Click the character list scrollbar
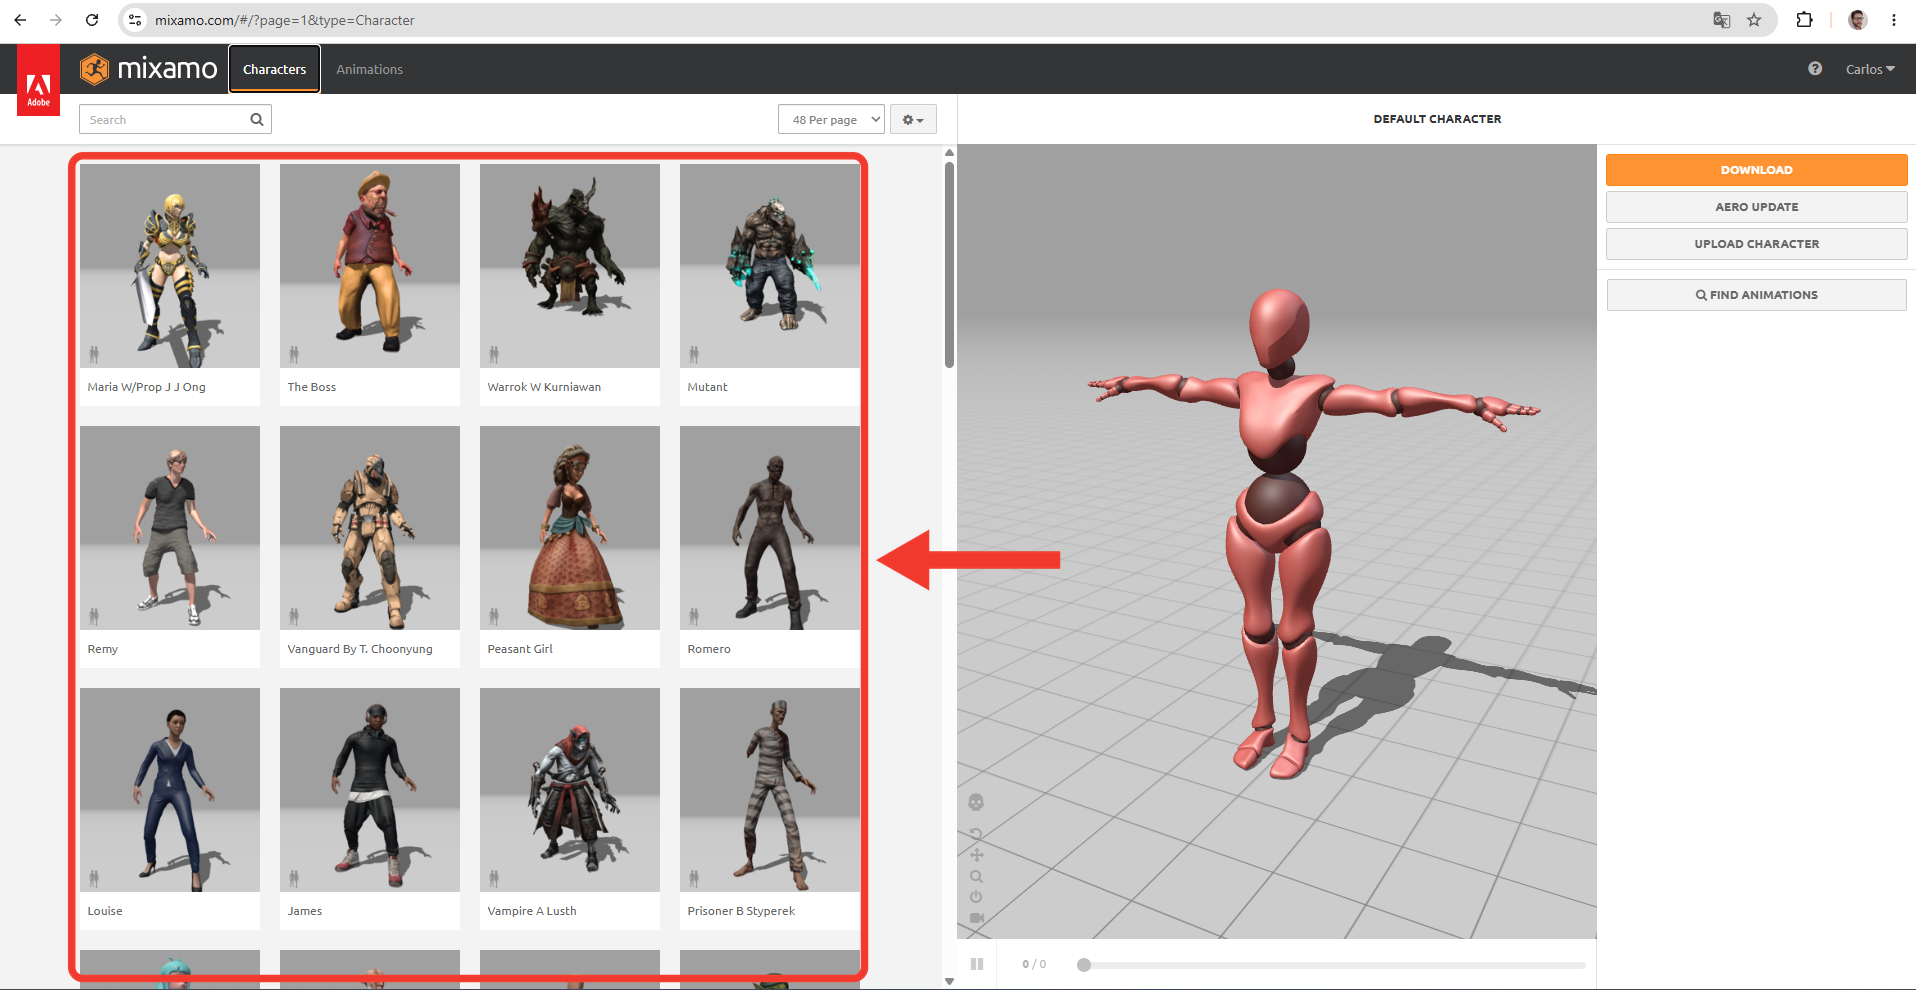 [949, 265]
